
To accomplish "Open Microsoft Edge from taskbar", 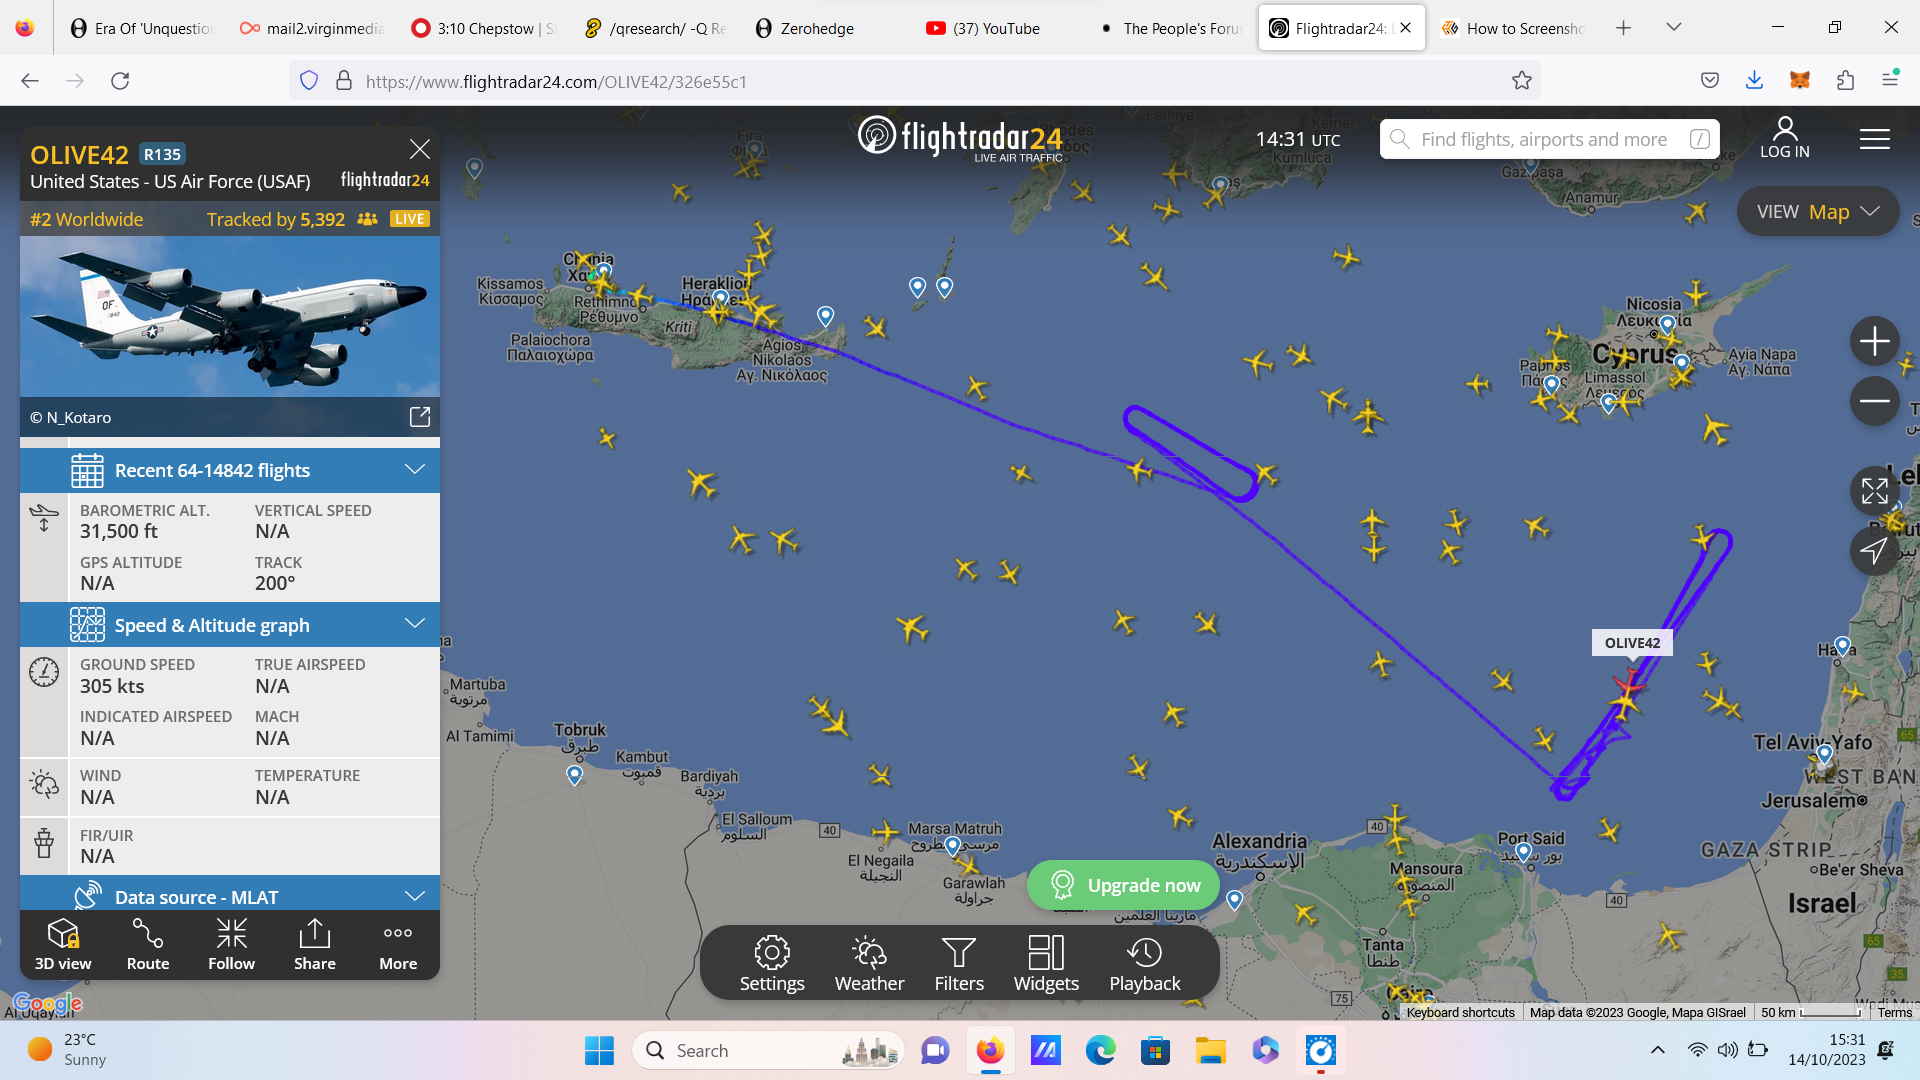I will [x=1100, y=1050].
